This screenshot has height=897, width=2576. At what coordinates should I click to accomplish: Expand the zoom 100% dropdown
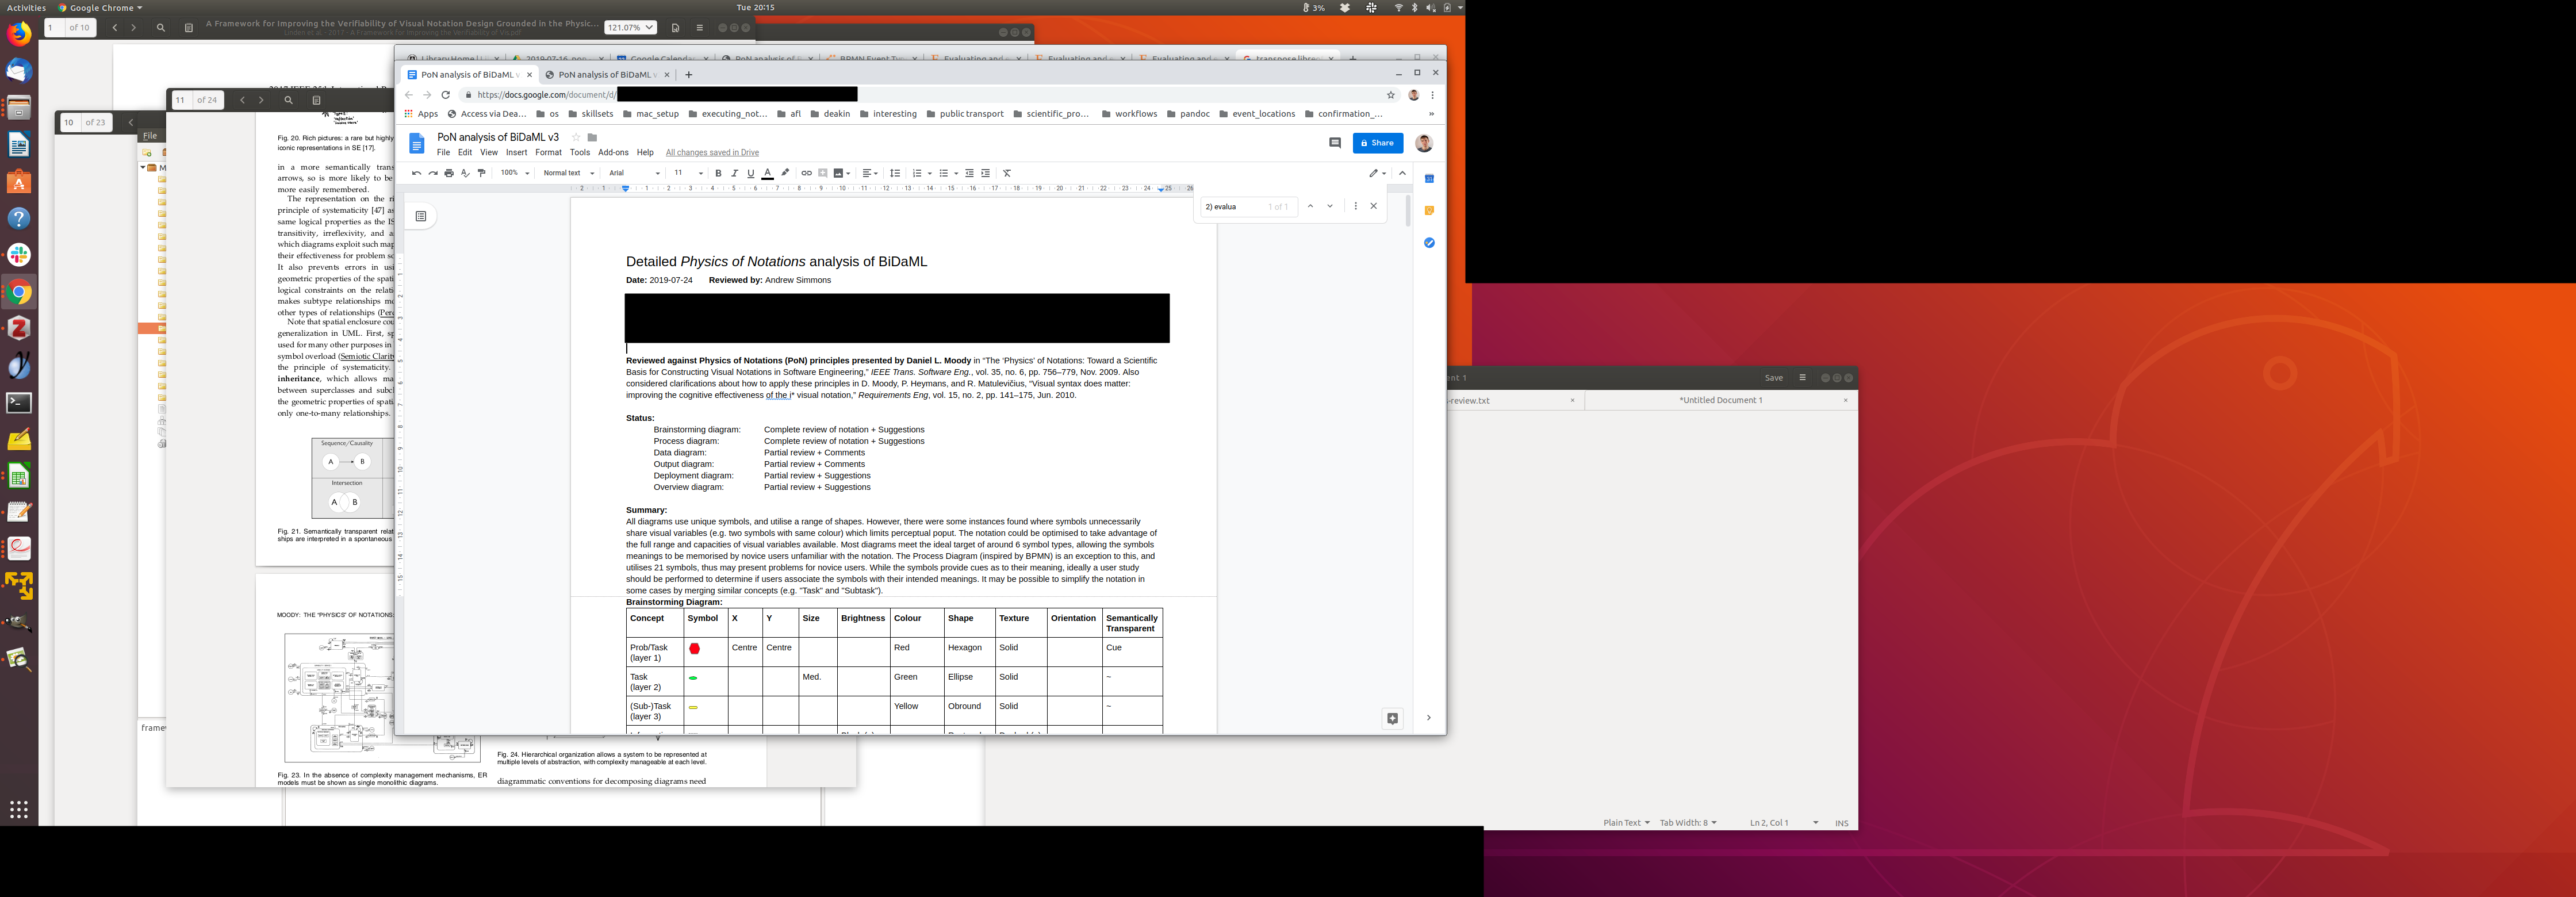coord(515,173)
